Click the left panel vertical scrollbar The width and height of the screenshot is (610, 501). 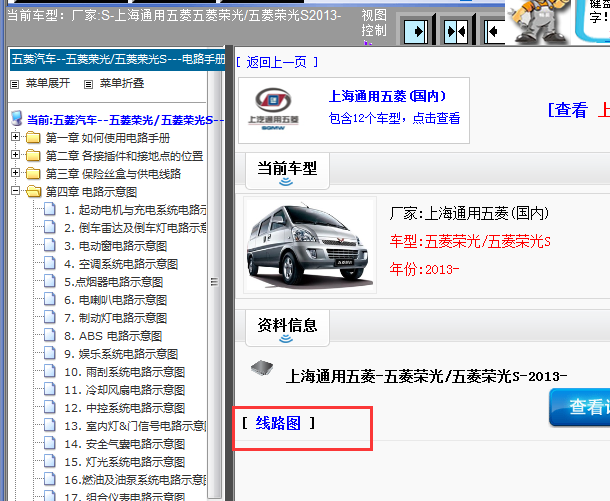[x=214, y=284]
